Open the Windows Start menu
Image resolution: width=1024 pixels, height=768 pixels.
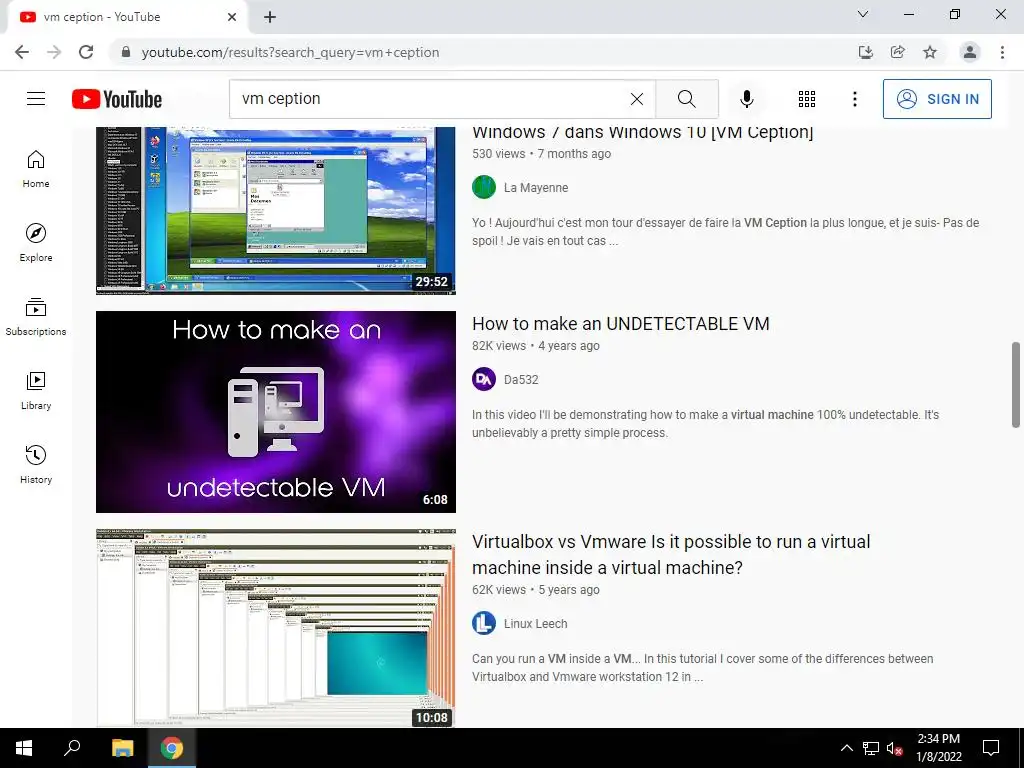(x=24, y=748)
